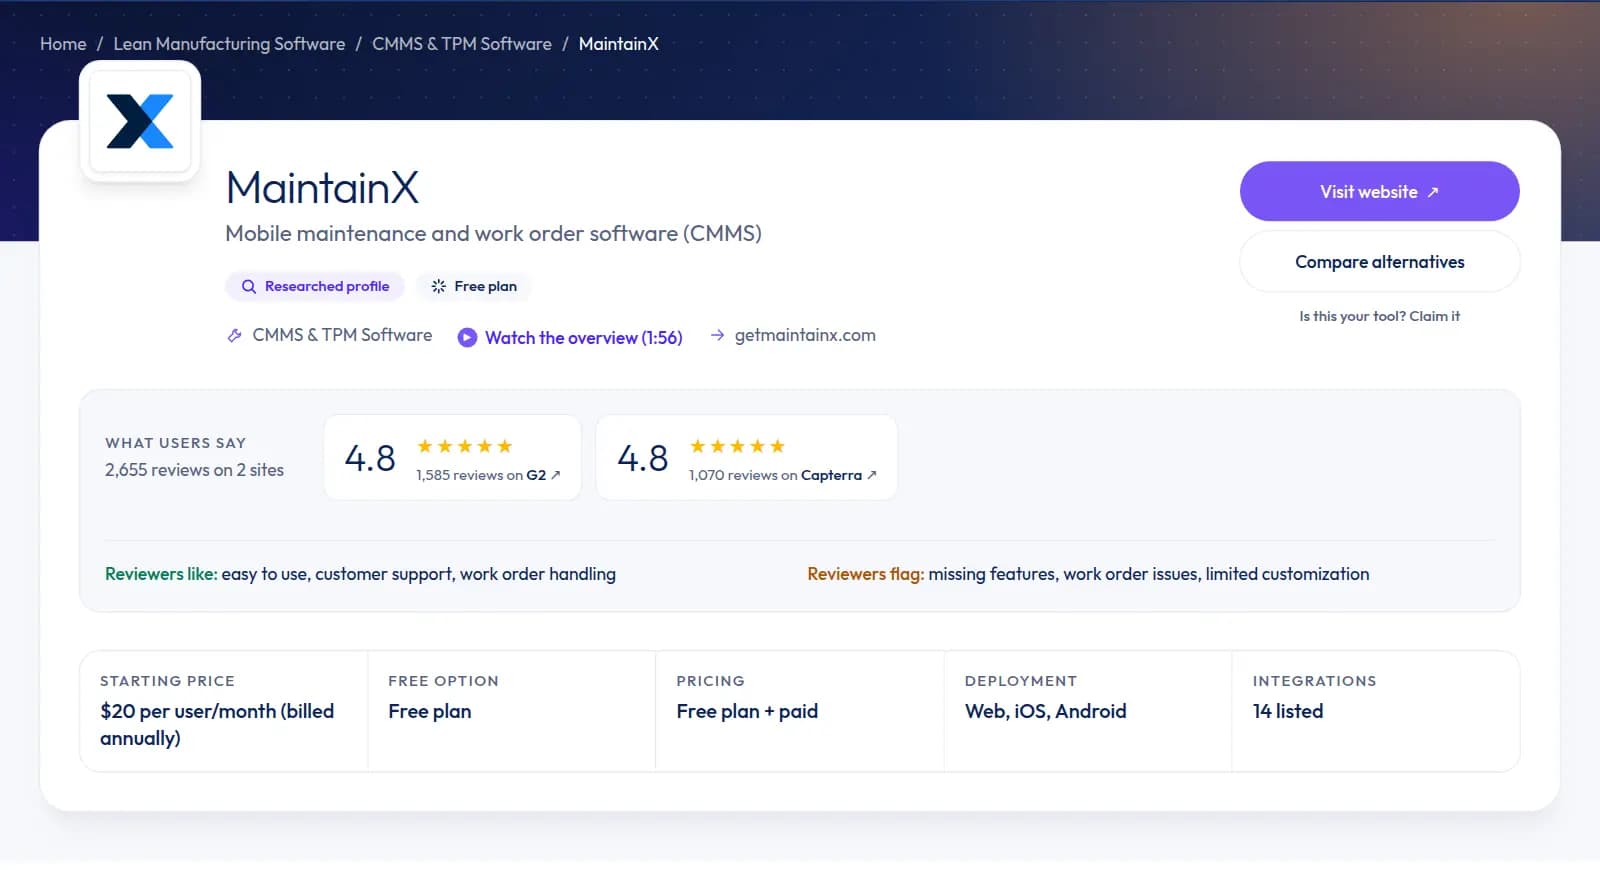Click the Free plan badge
The width and height of the screenshot is (1600, 870).
click(474, 286)
